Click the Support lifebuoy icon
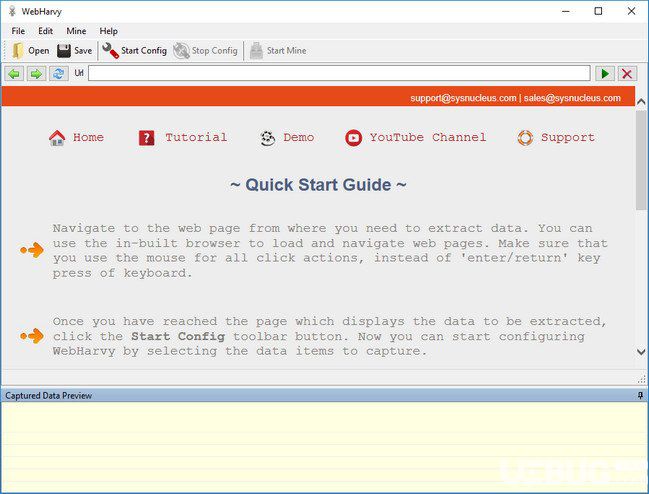The width and height of the screenshot is (649, 494). pos(525,138)
